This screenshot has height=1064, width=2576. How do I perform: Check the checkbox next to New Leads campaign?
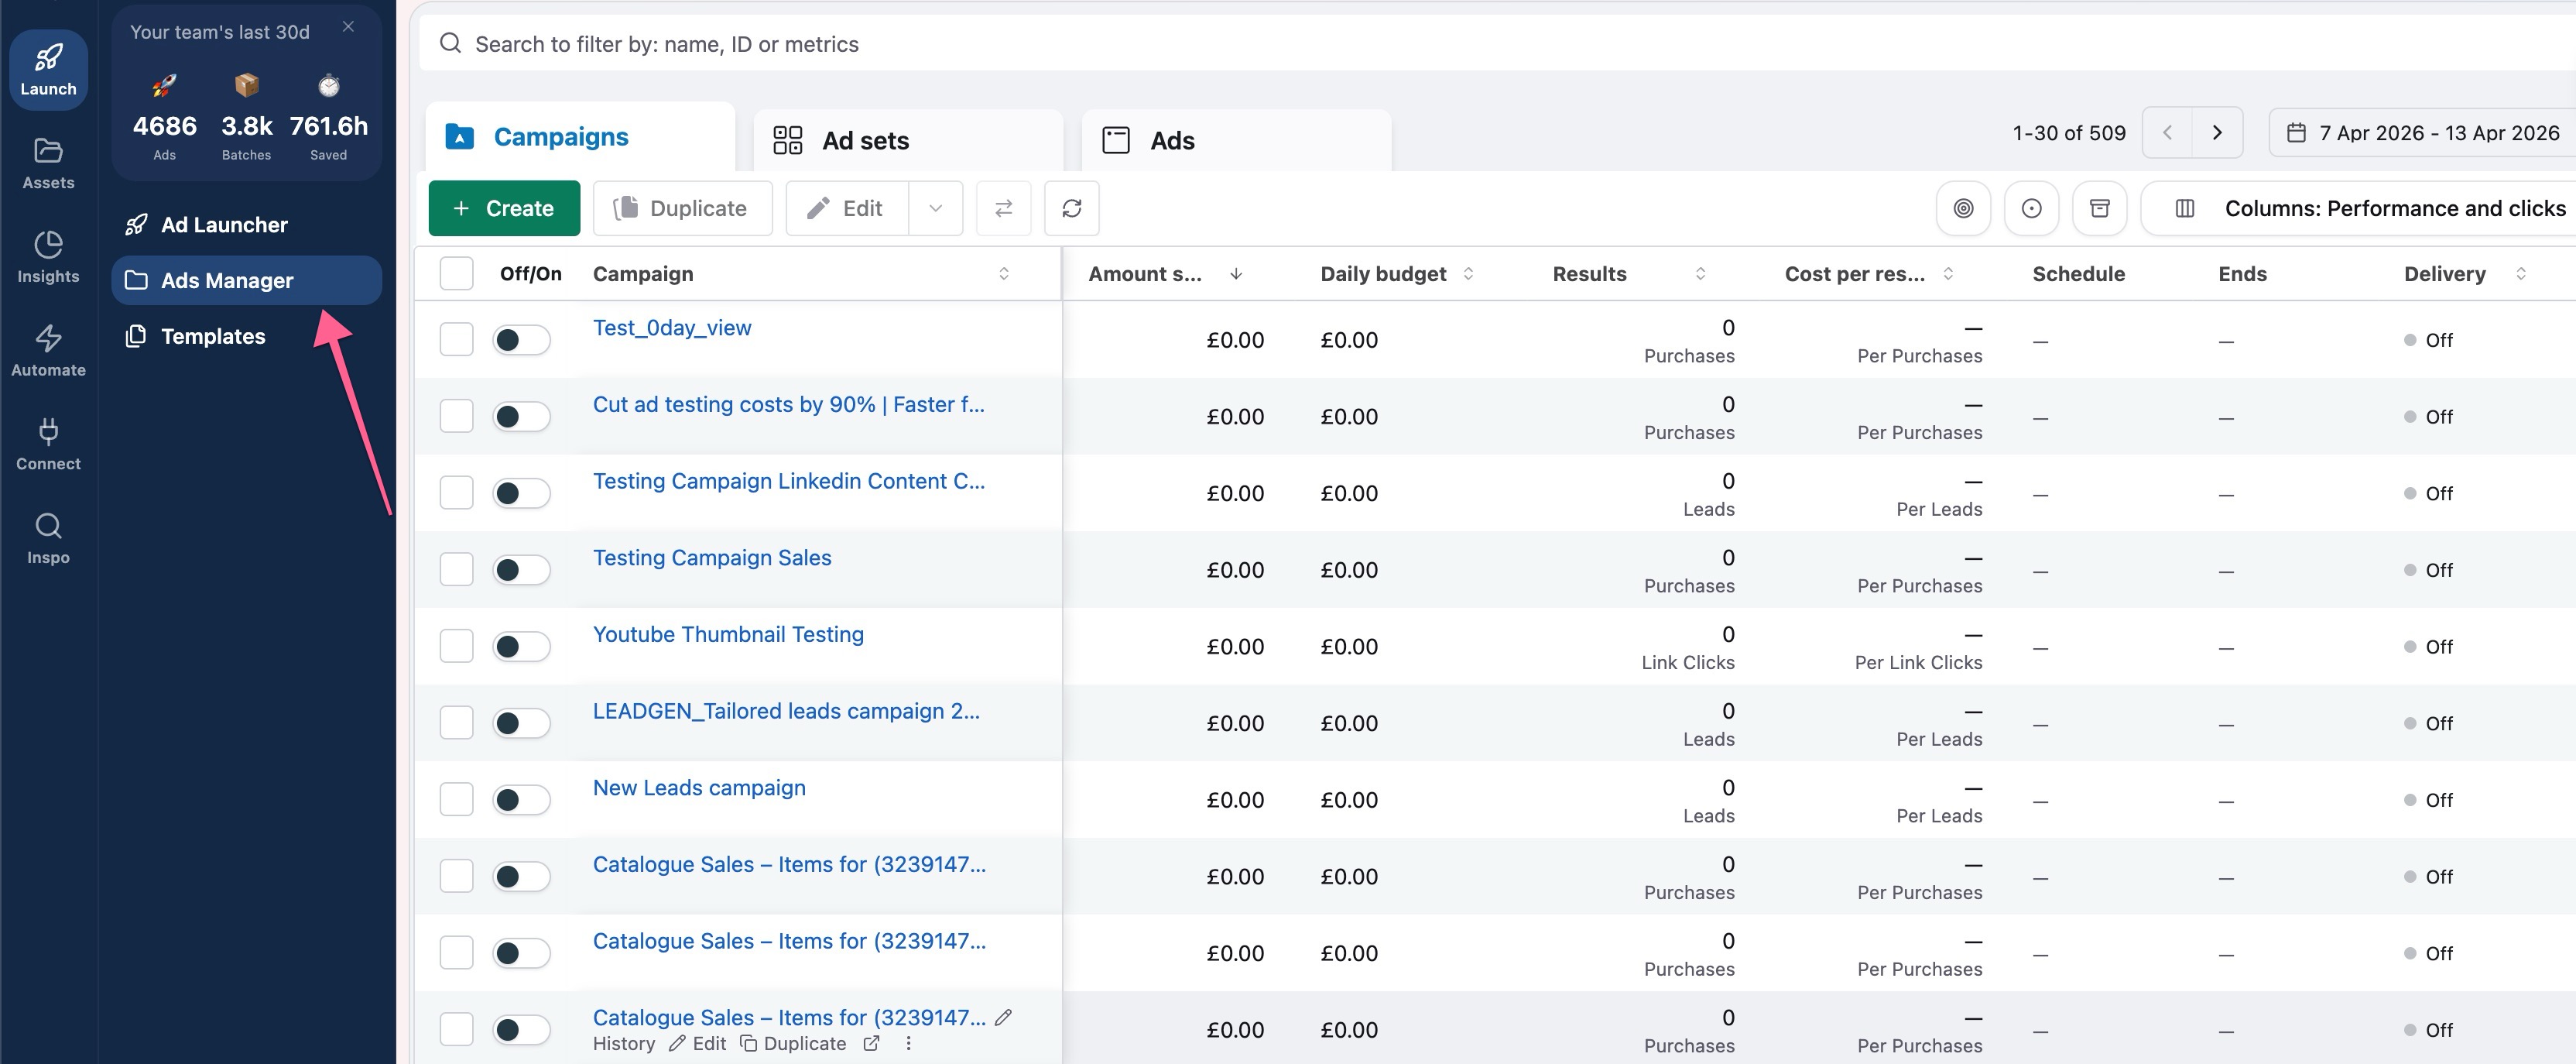tap(456, 799)
